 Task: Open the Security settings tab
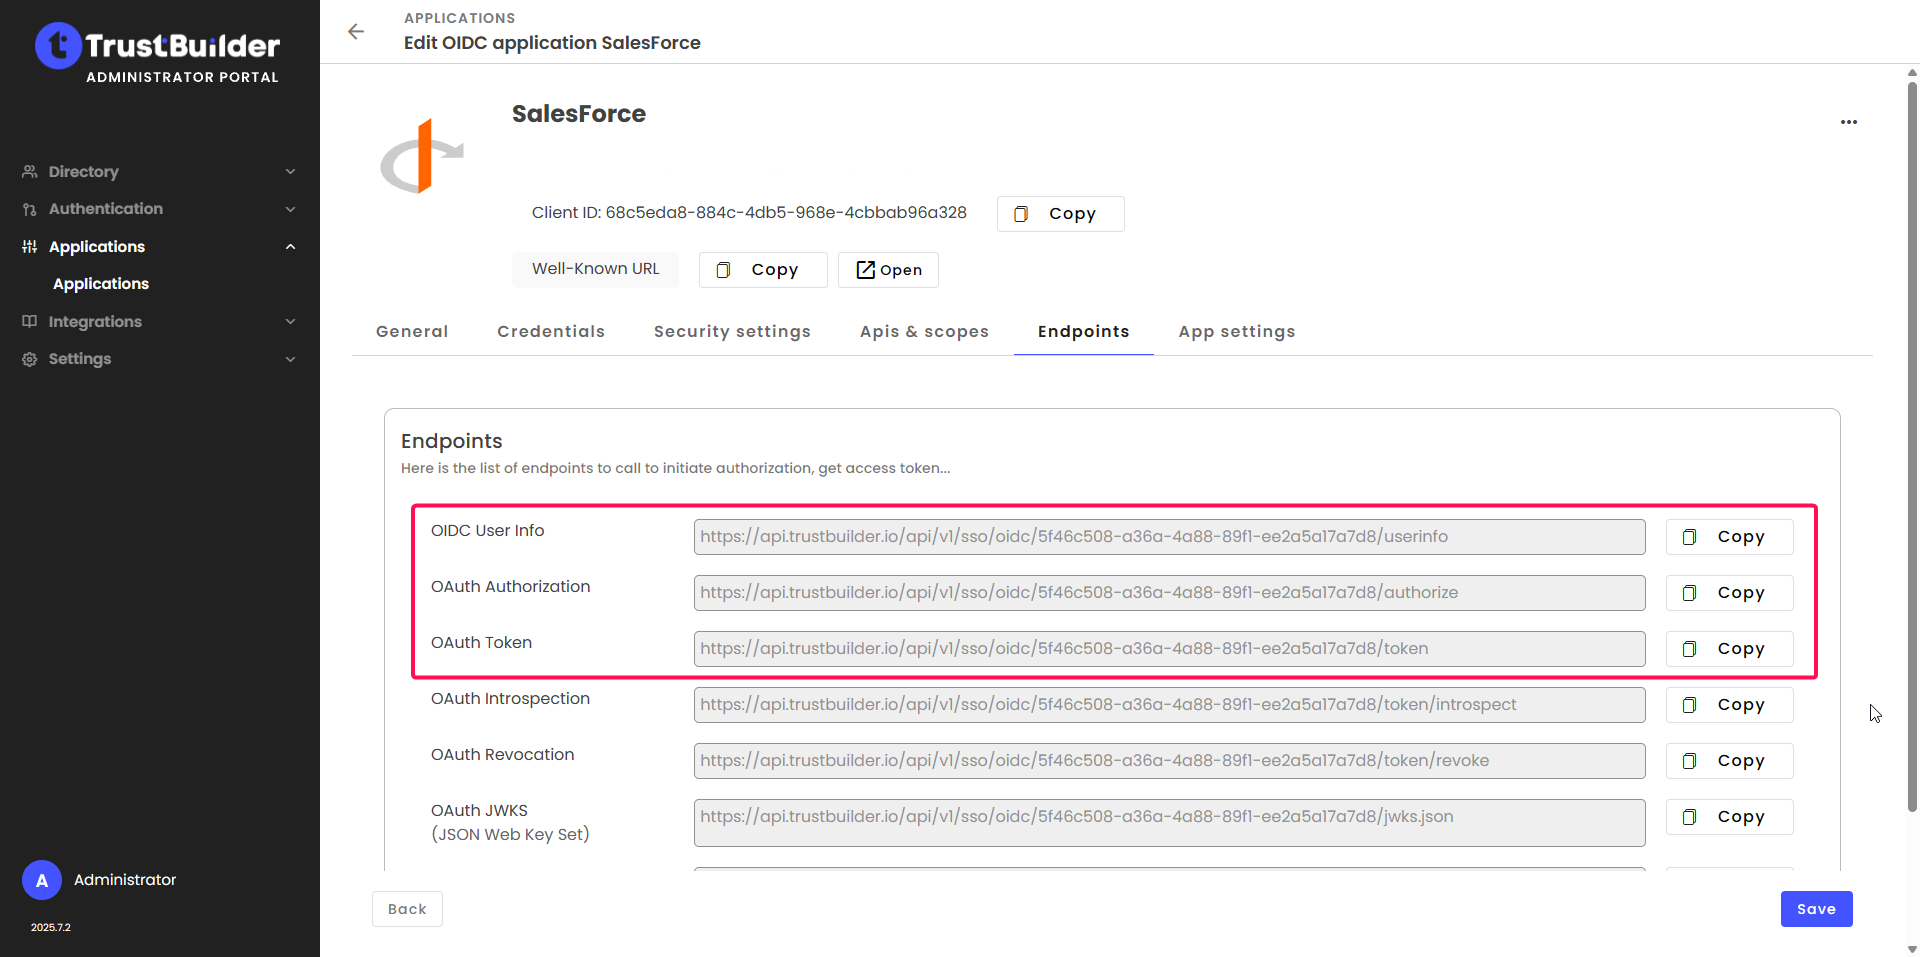(732, 332)
